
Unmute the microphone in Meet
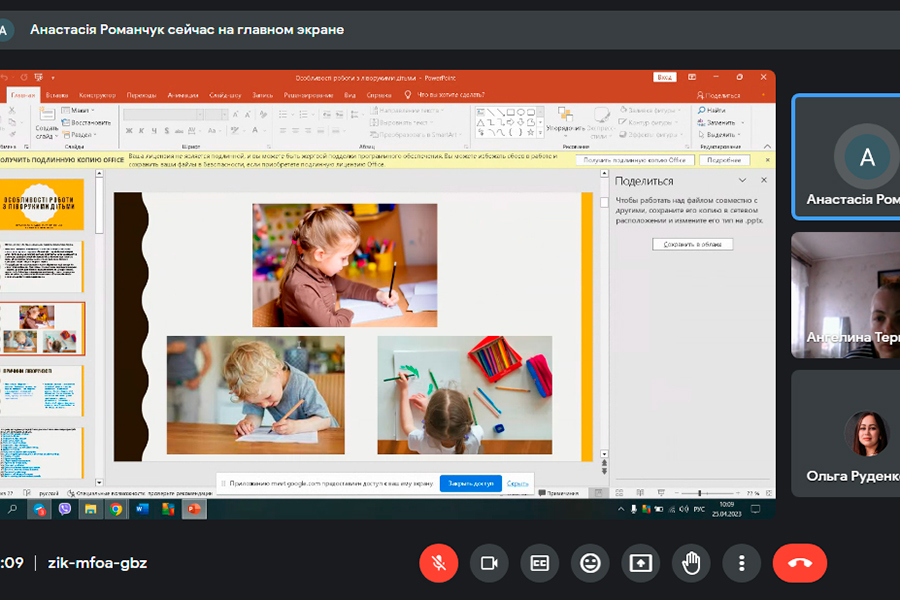pos(438,563)
